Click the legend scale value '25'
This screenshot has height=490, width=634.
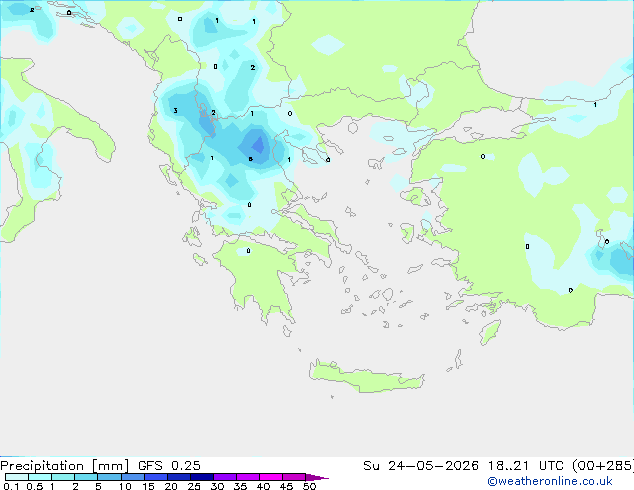coord(194,486)
